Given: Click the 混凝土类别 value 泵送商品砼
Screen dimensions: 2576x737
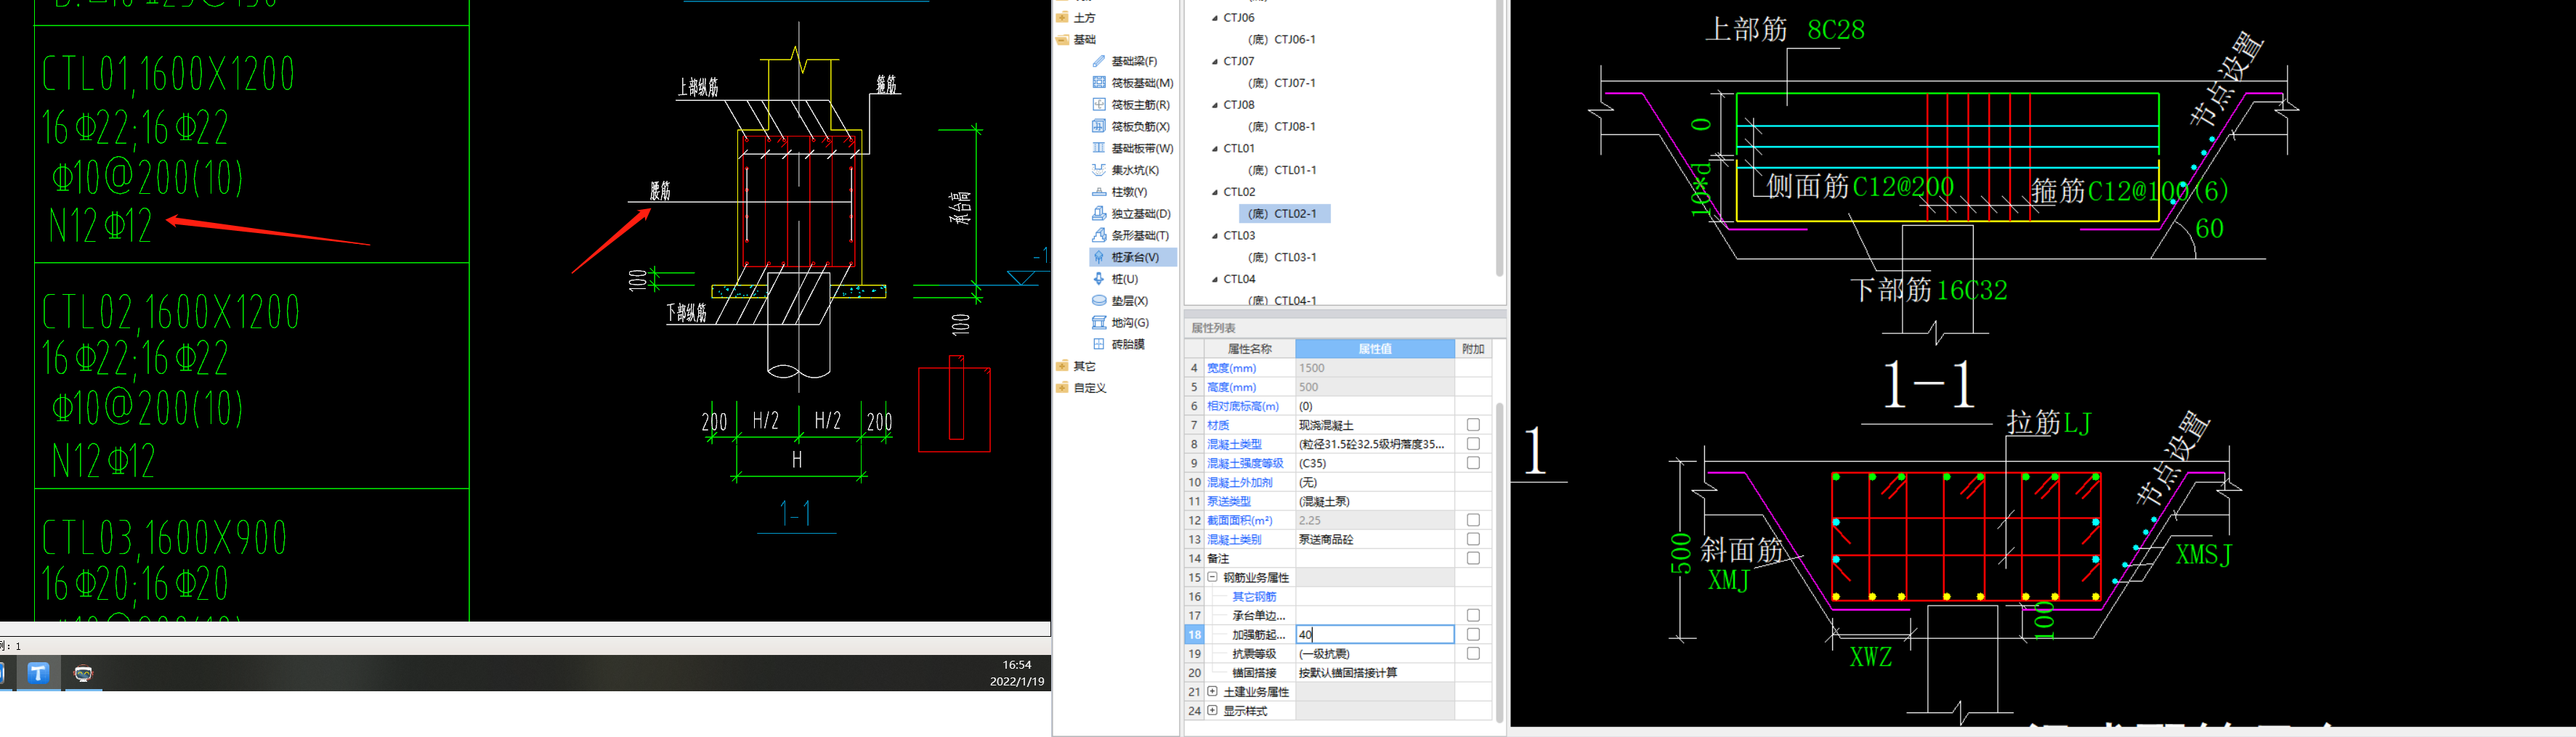Looking at the screenshot, I should 1375,539.
